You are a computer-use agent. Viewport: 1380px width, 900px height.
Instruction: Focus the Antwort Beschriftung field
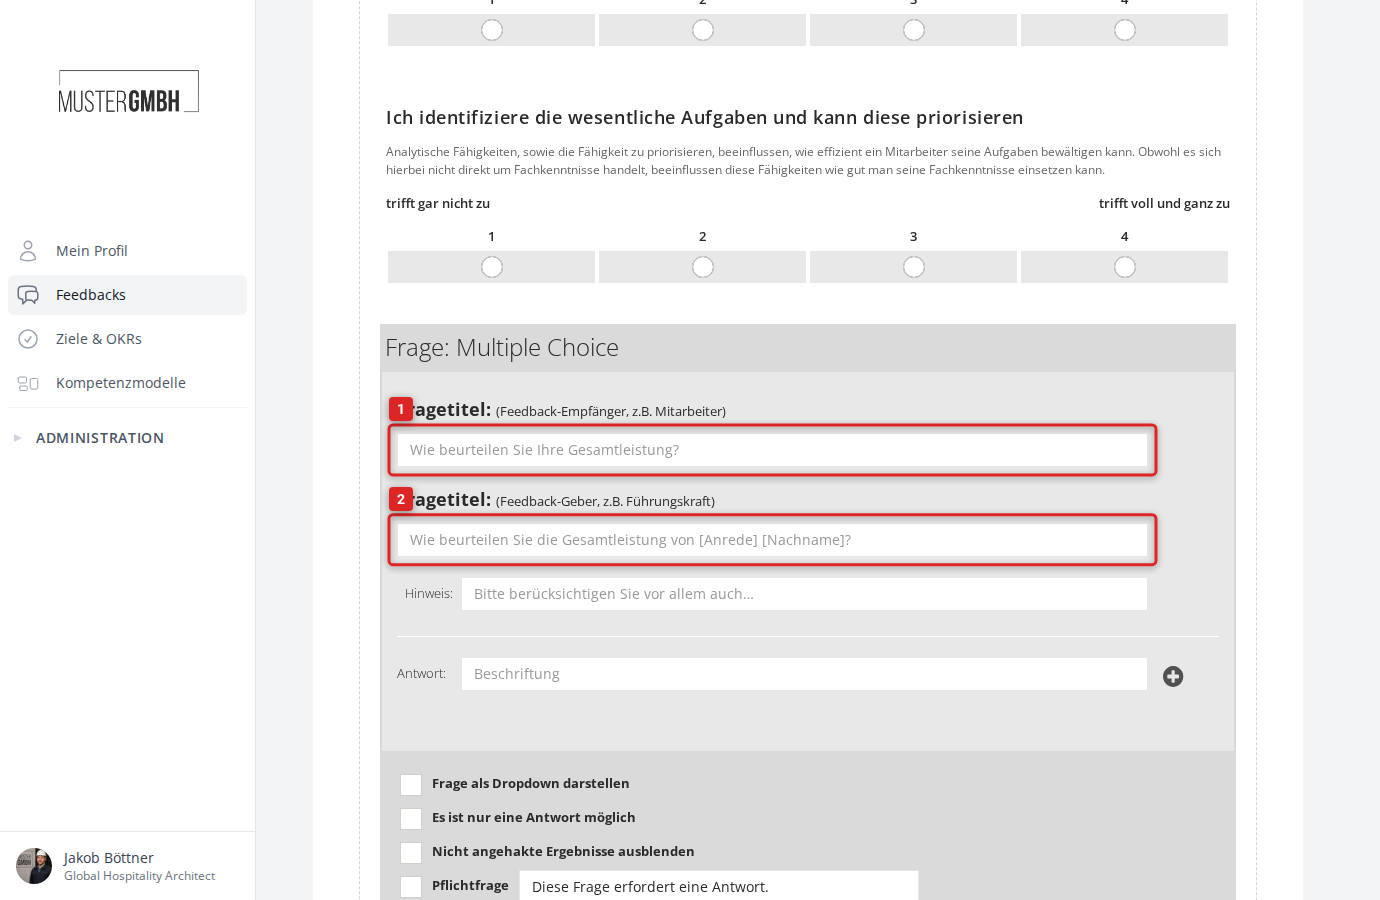click(x=804, y=674)
